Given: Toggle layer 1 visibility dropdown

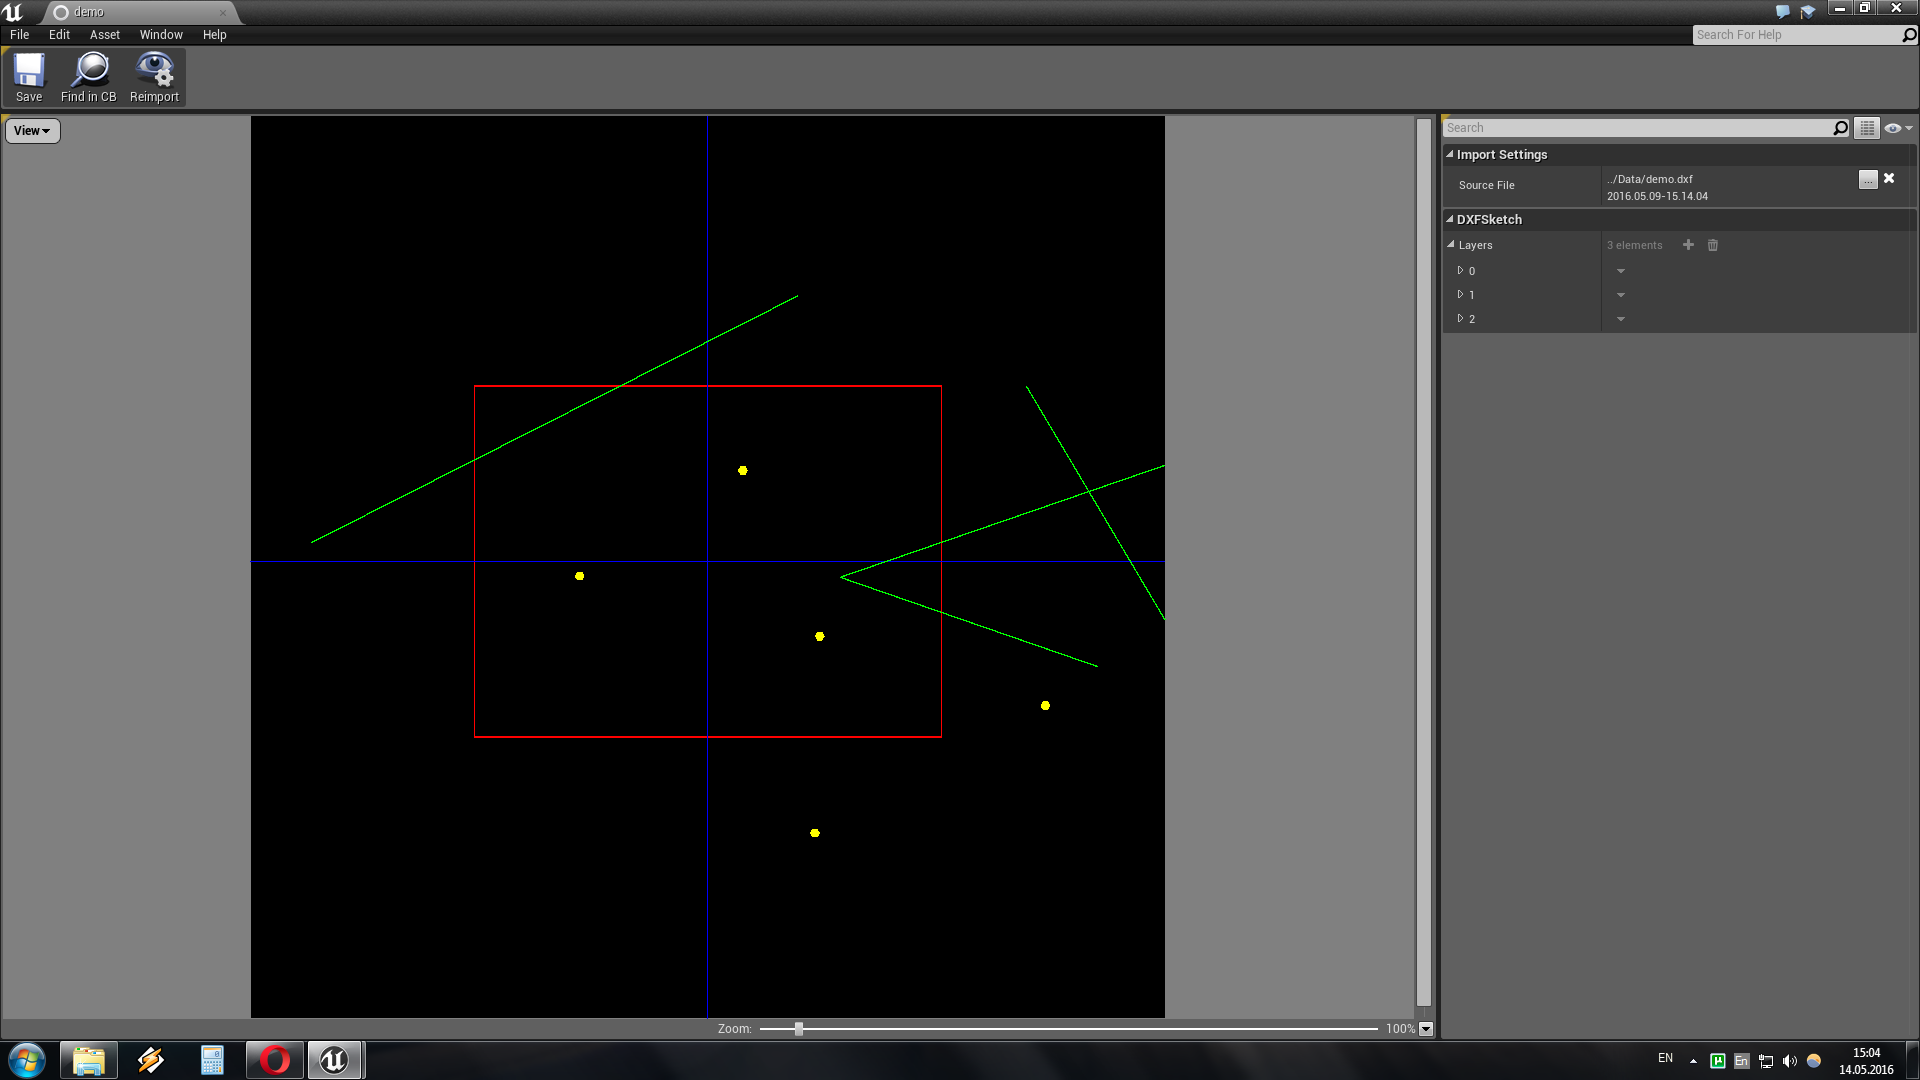Looking at the screenshot, I should pyautogui.click(x=1619, y=294).
